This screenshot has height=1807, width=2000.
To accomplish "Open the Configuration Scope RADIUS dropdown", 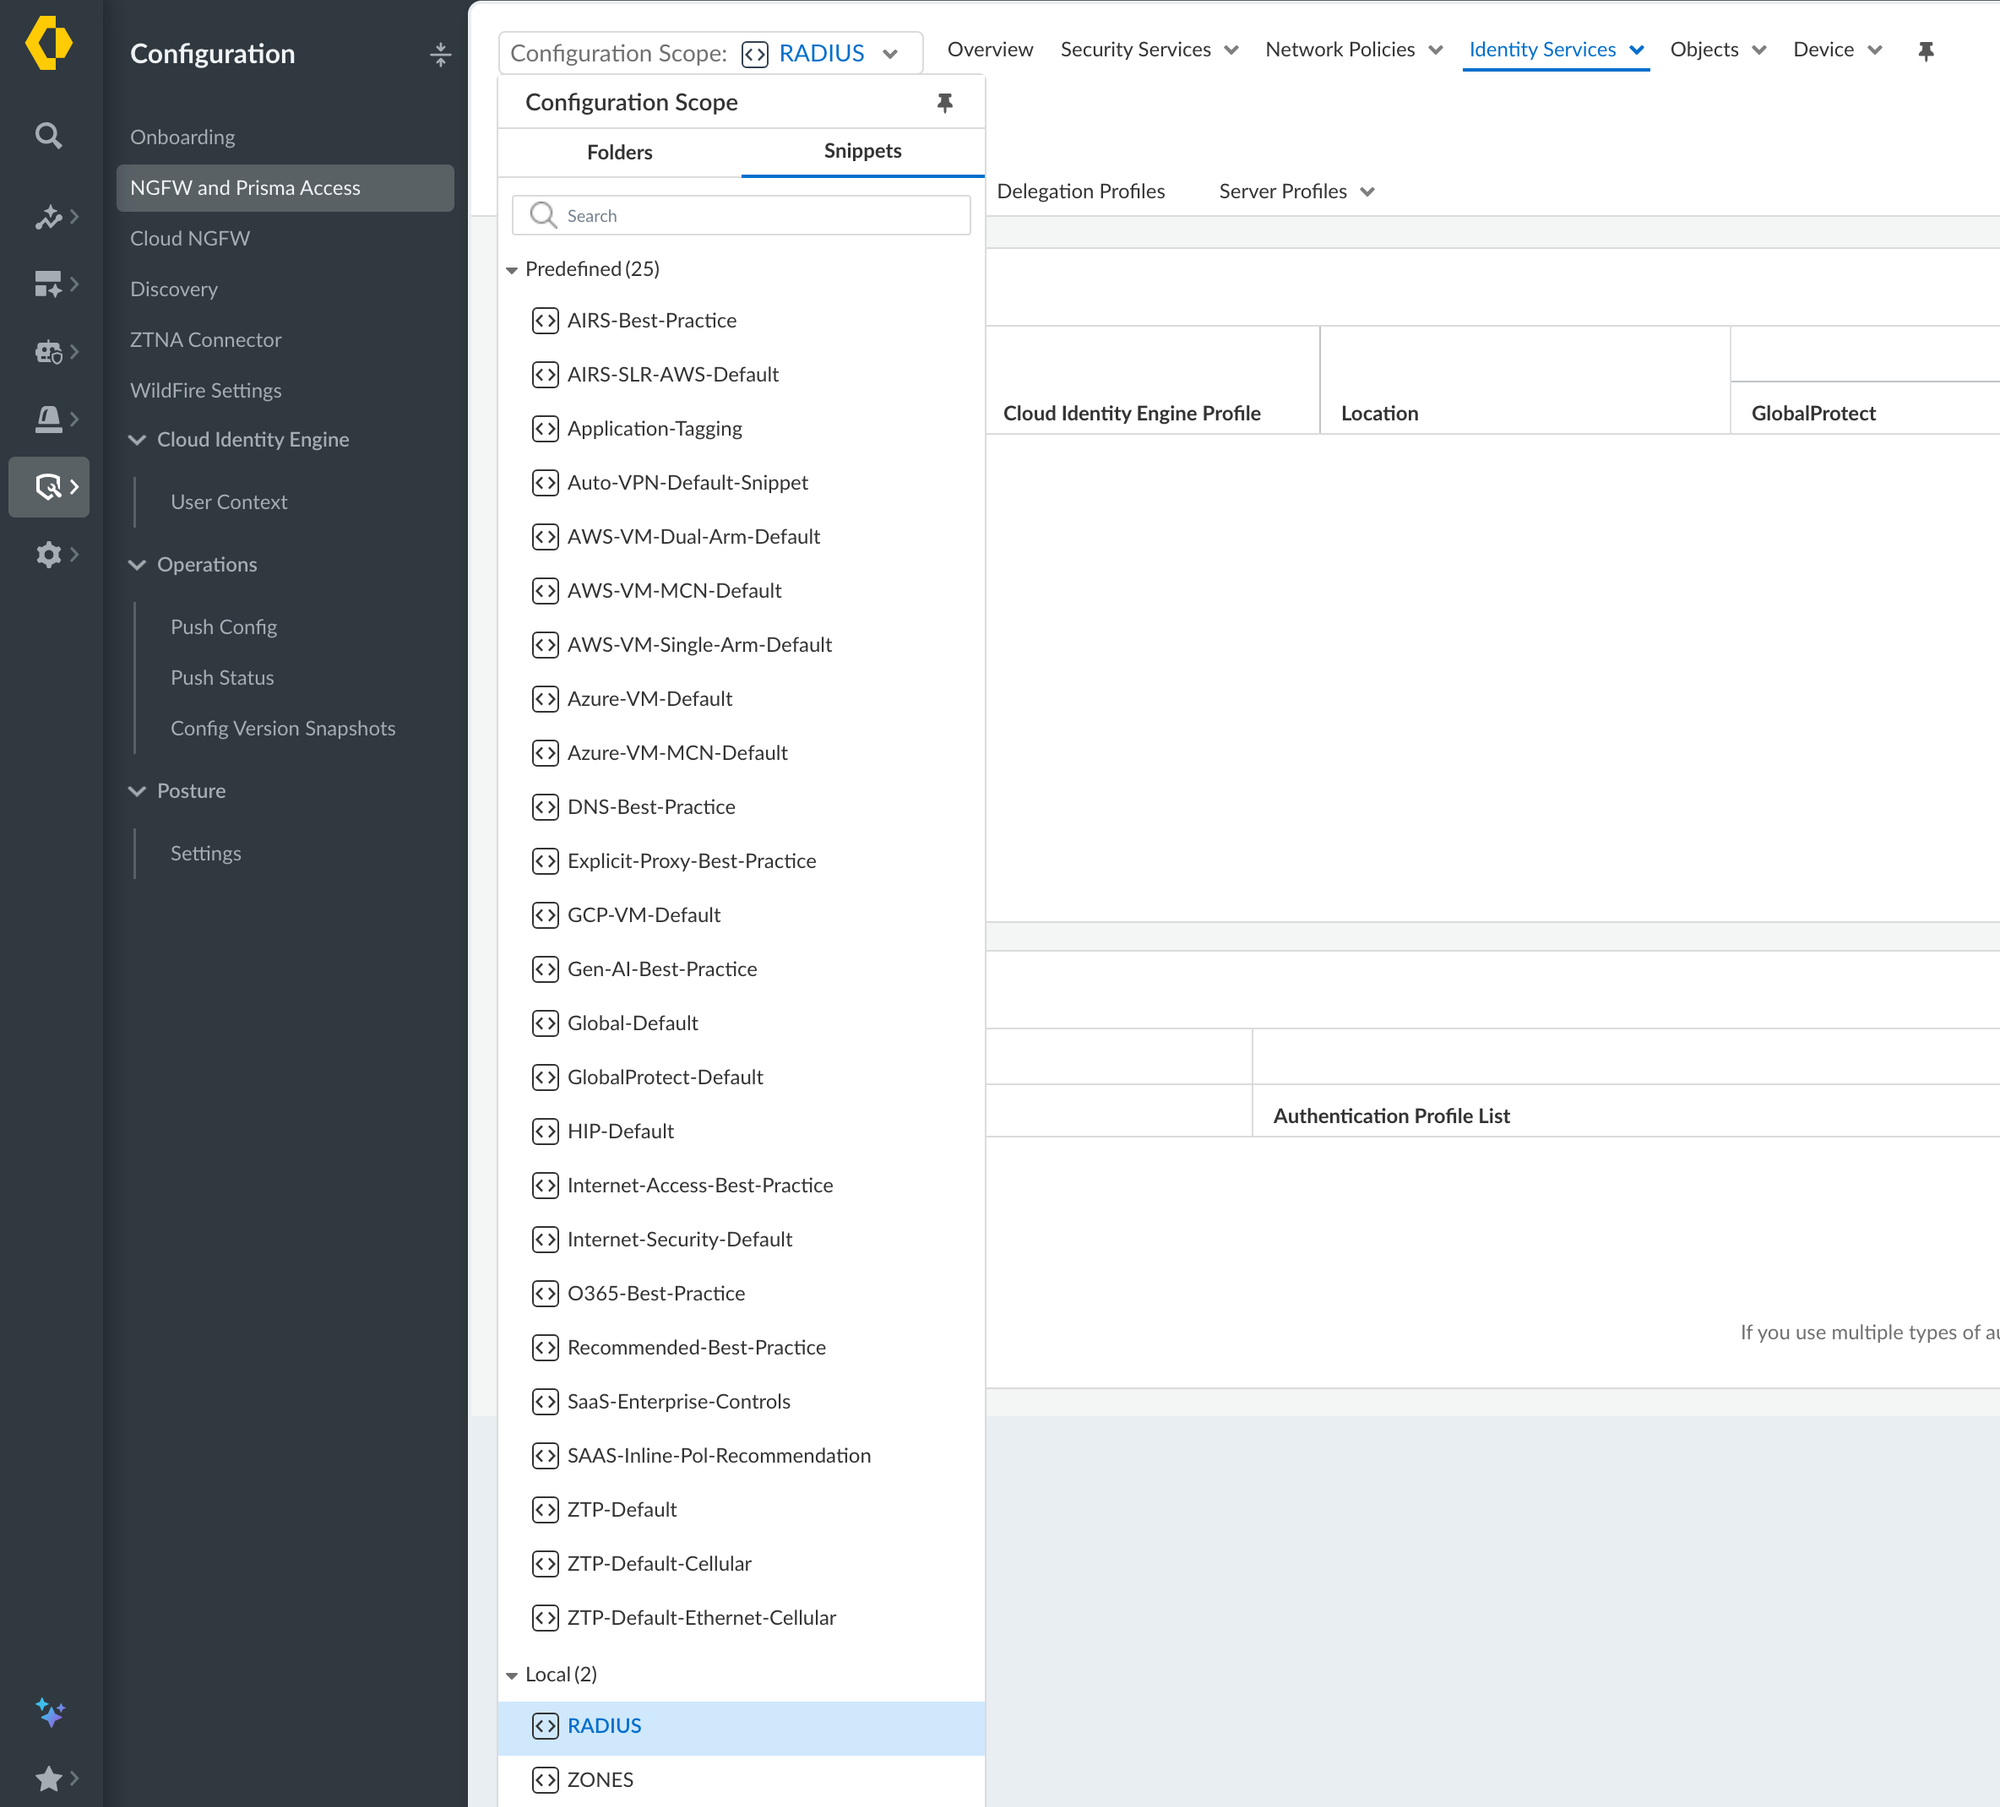I will (x=710, y=53).
